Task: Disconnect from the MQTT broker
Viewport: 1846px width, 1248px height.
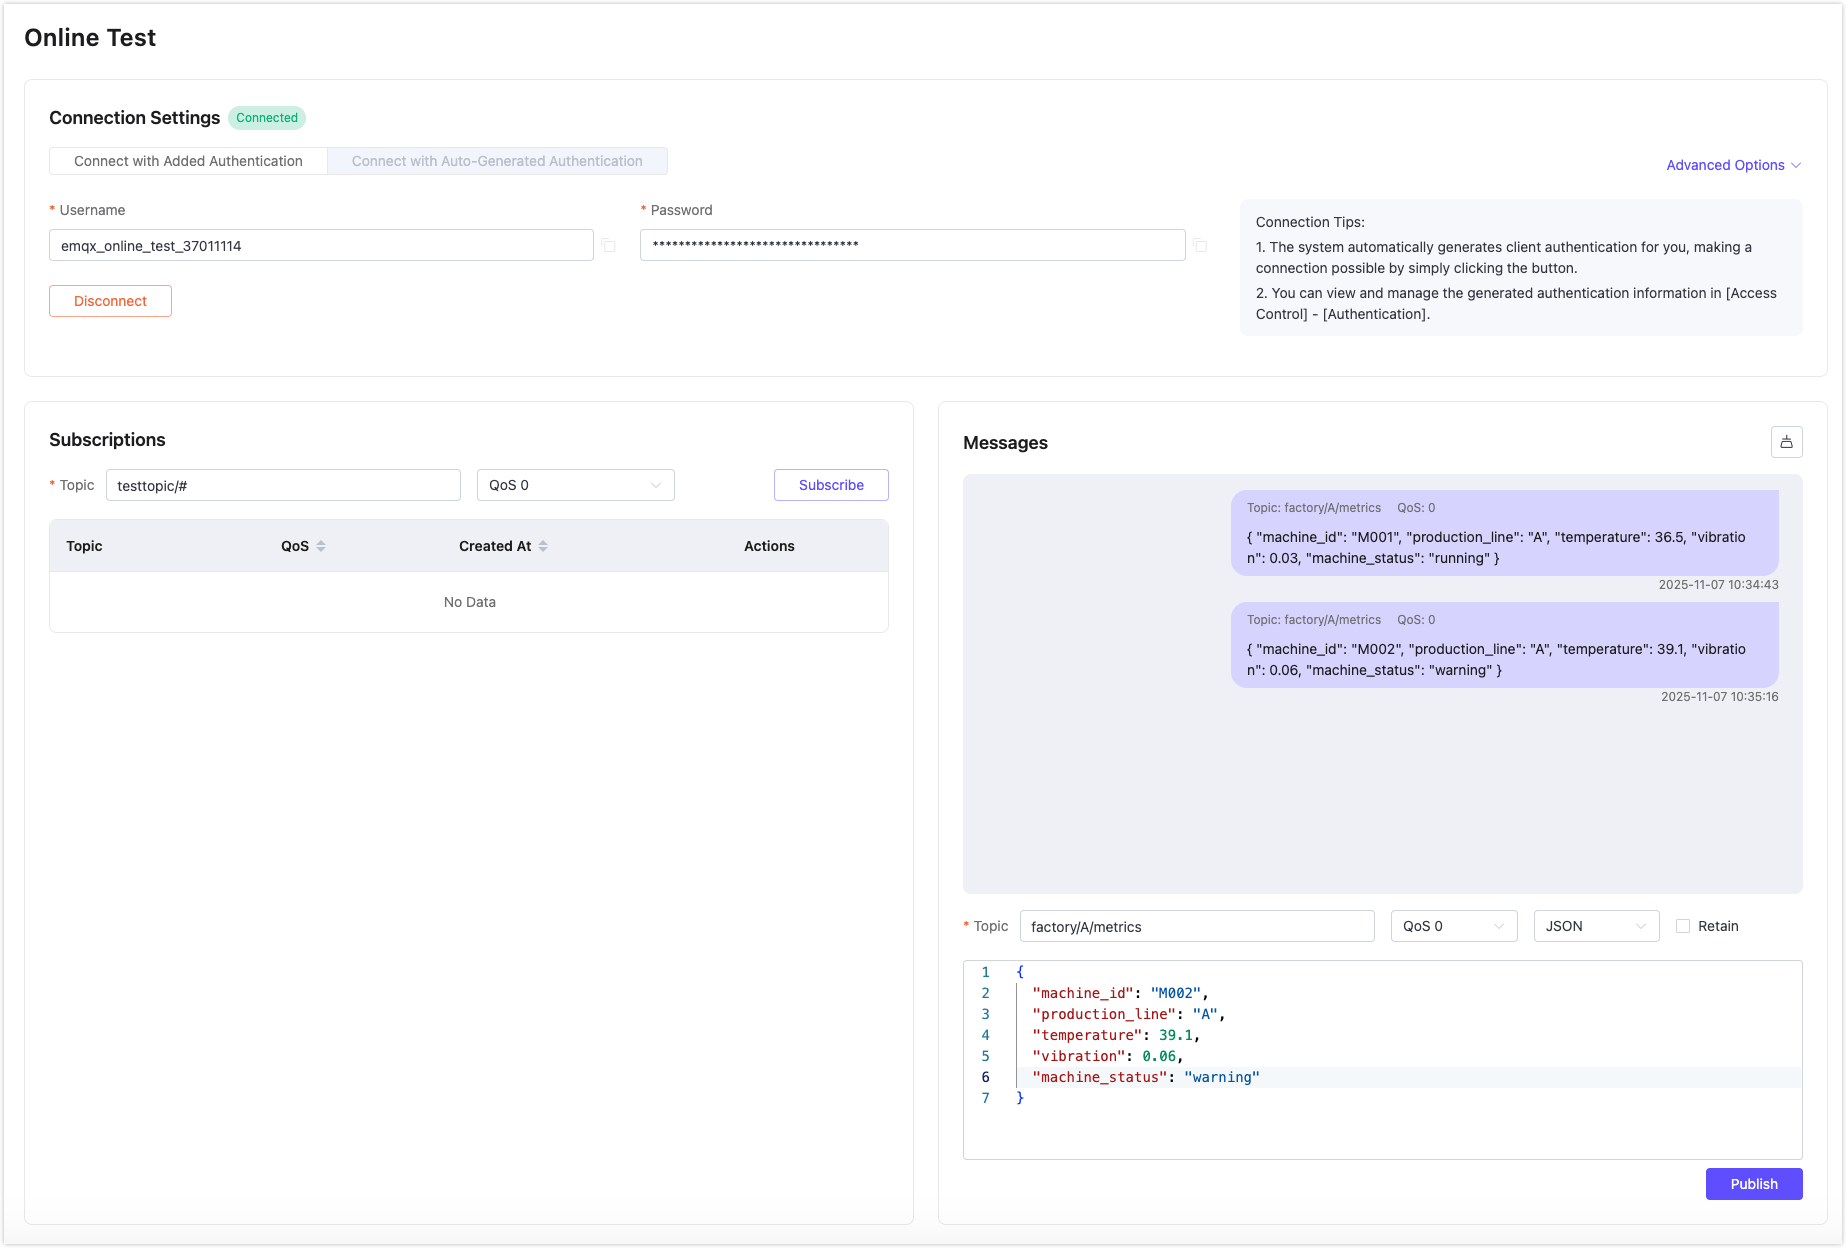Action: click(x=110, y=300)
